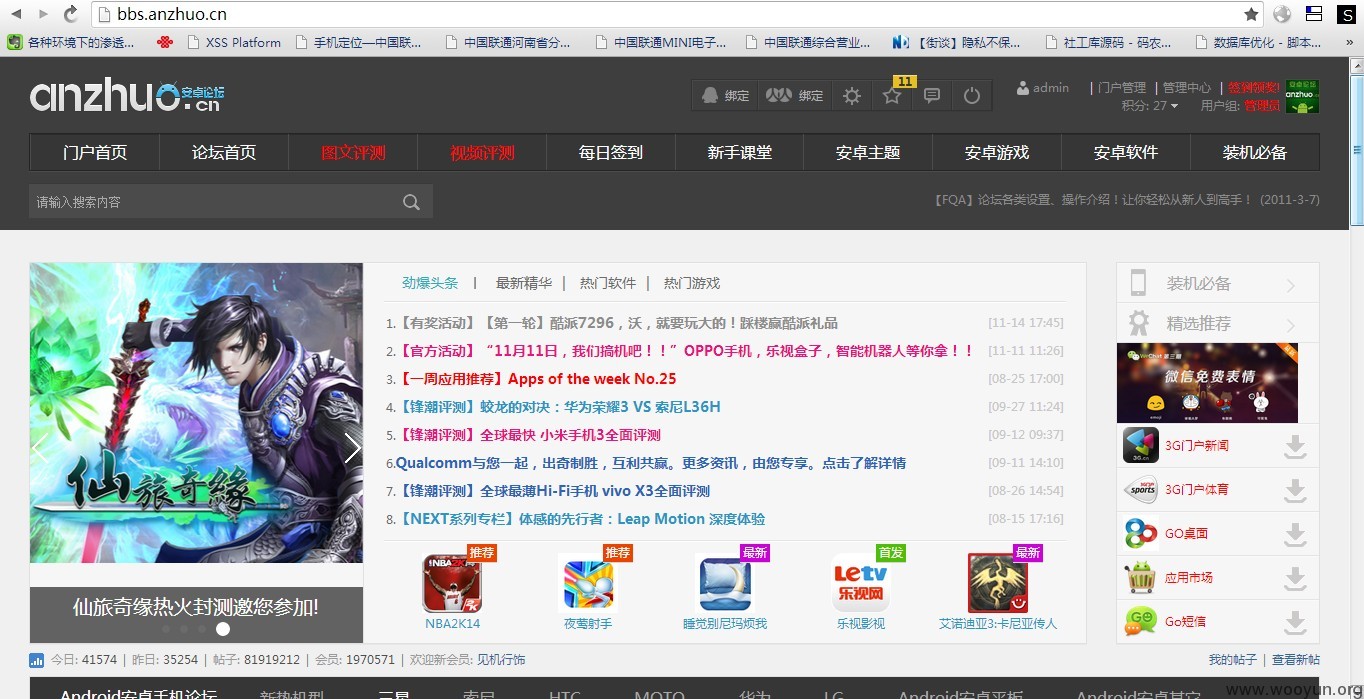Download 3G门户新闻 via arrow icon
The height and width of the screenshot is (699, 1364).
pyautogui.click(x=1295, y=446)
